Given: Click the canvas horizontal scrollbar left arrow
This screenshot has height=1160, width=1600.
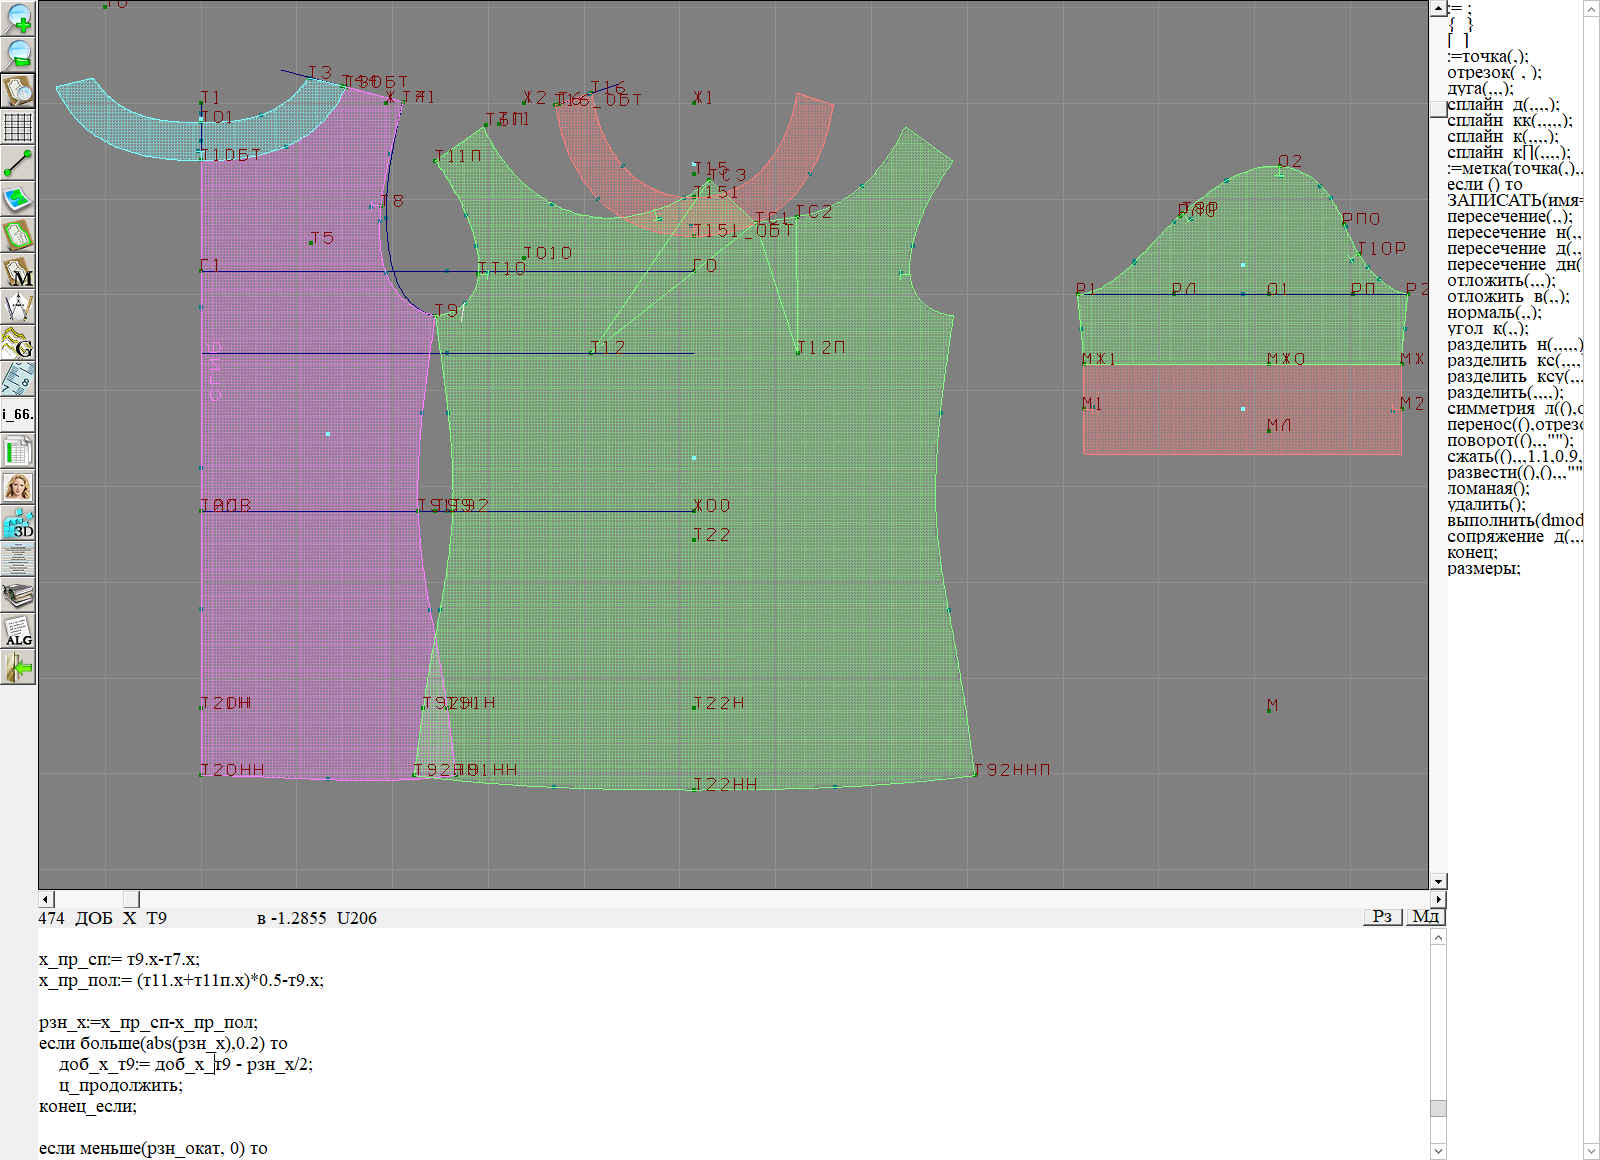Looking at the screenshot, I should [x=46, y=899].
